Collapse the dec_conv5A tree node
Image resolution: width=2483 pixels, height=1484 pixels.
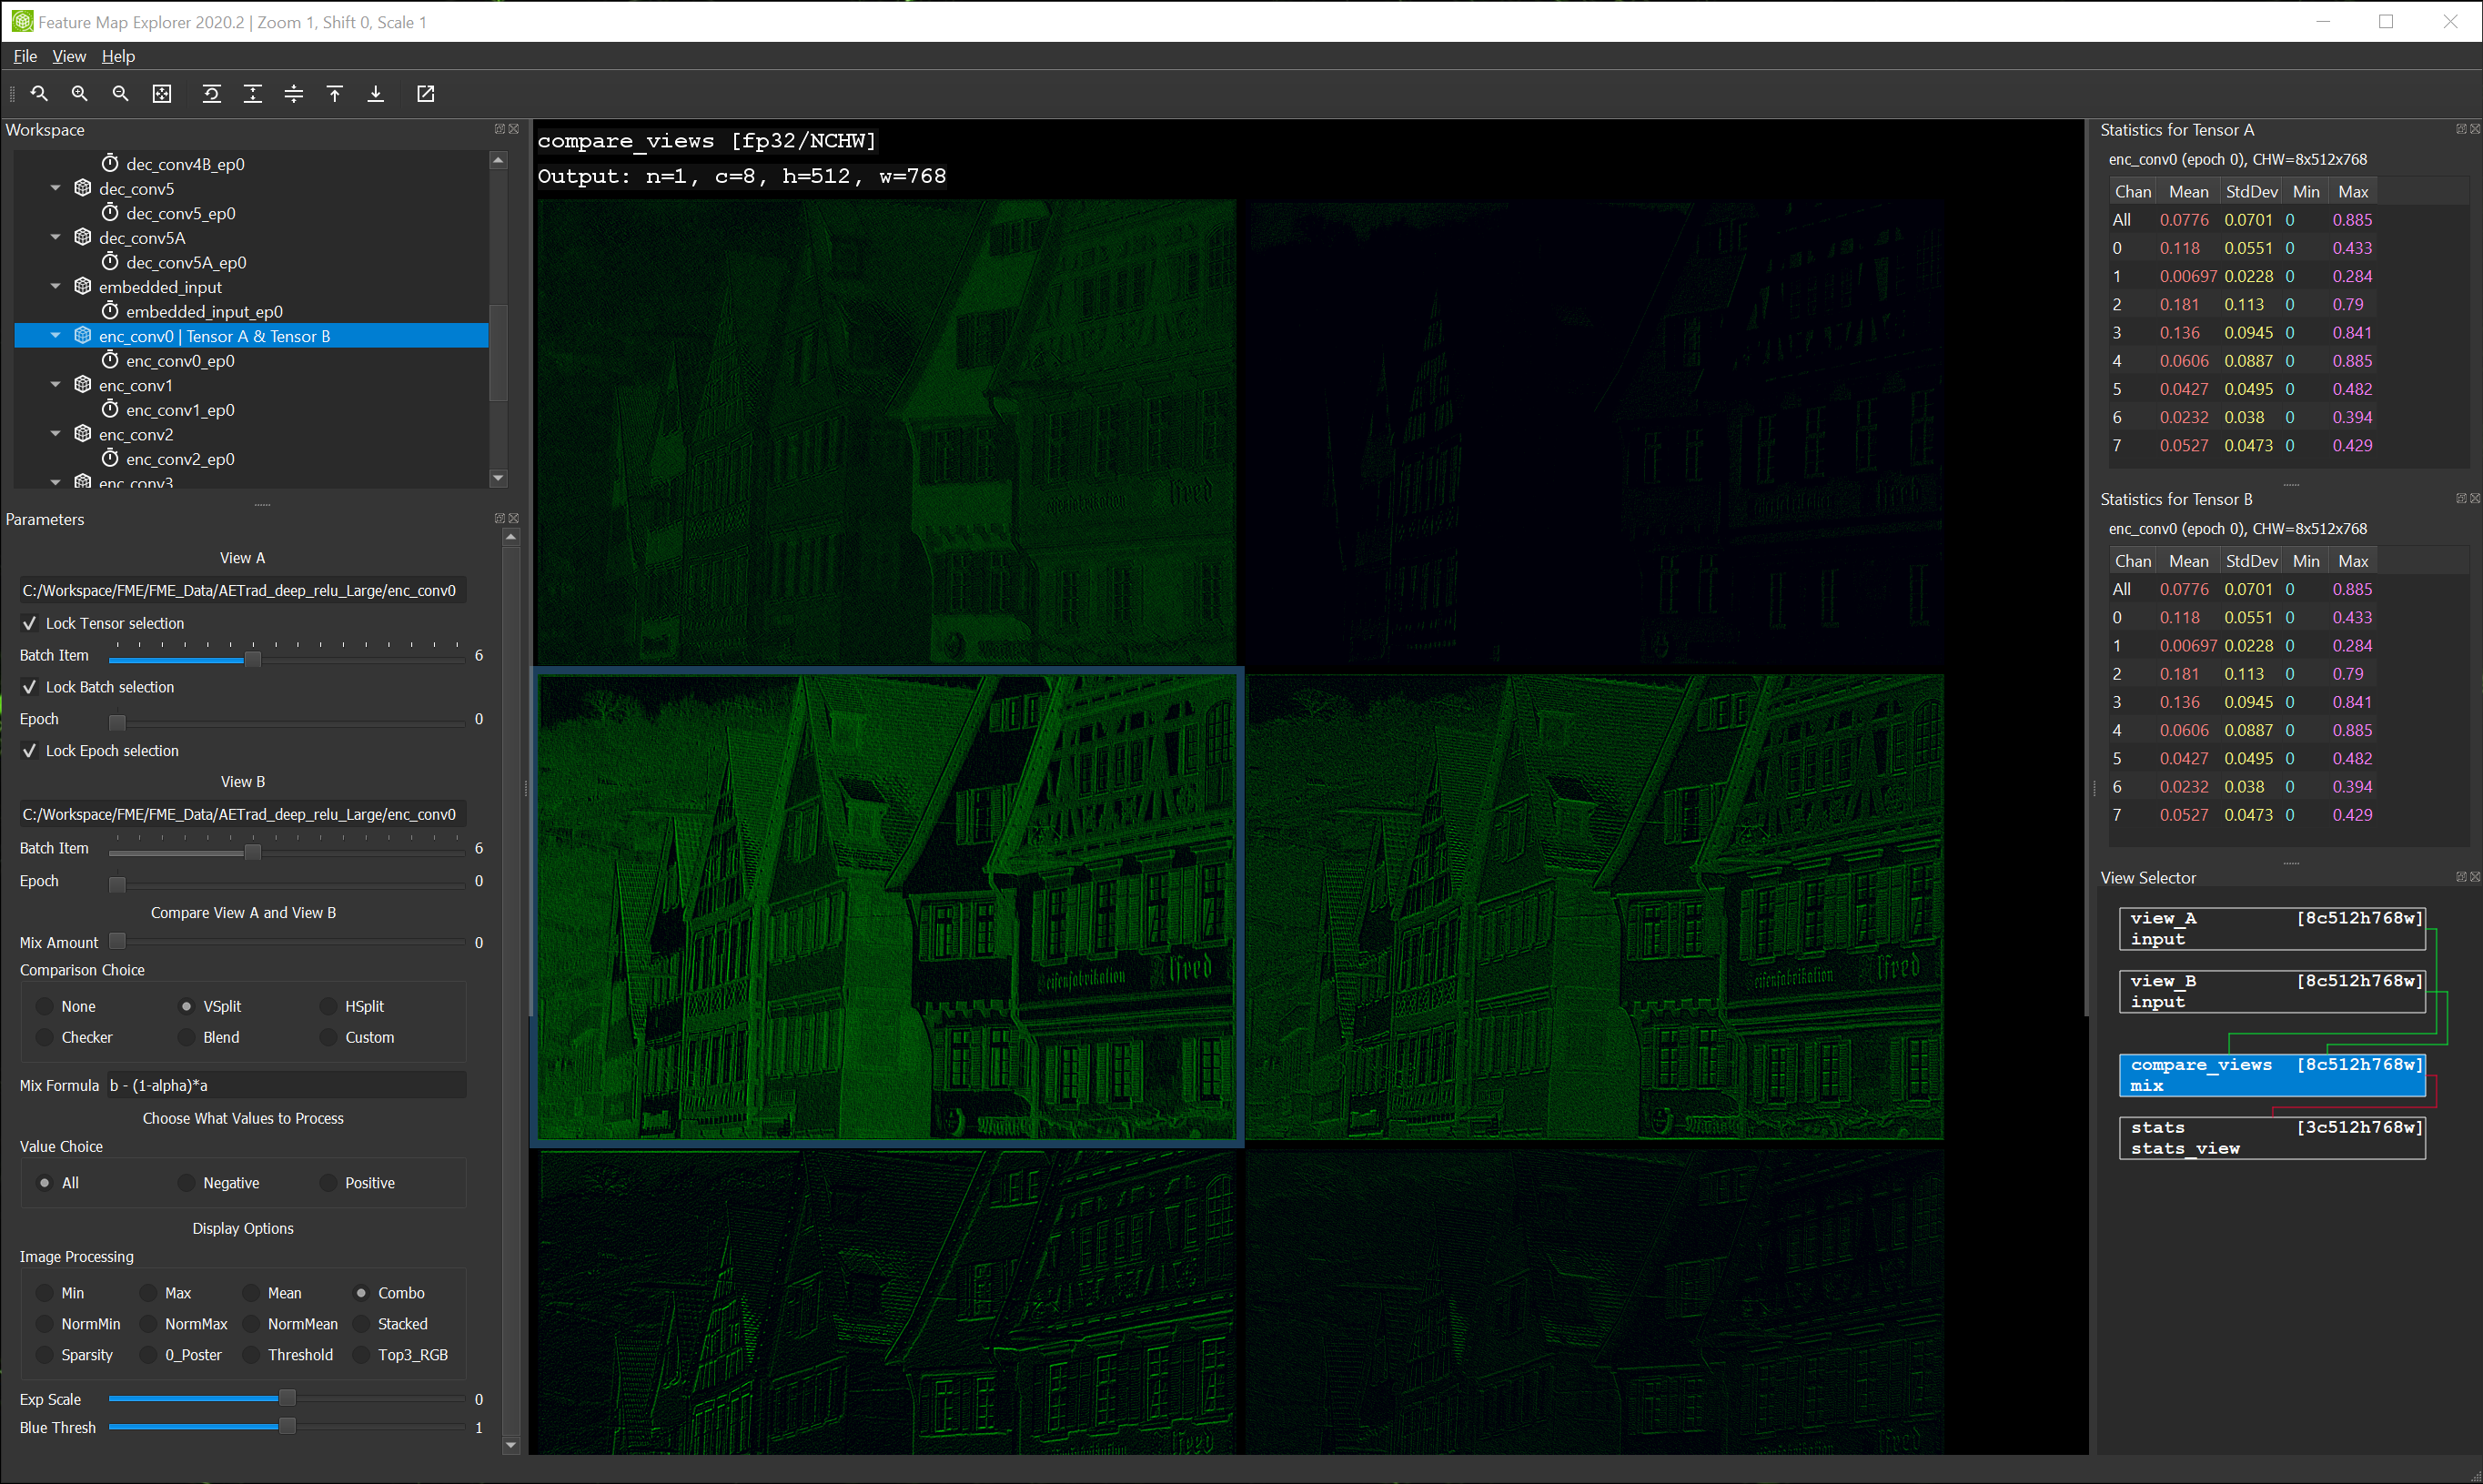(56, 238)
